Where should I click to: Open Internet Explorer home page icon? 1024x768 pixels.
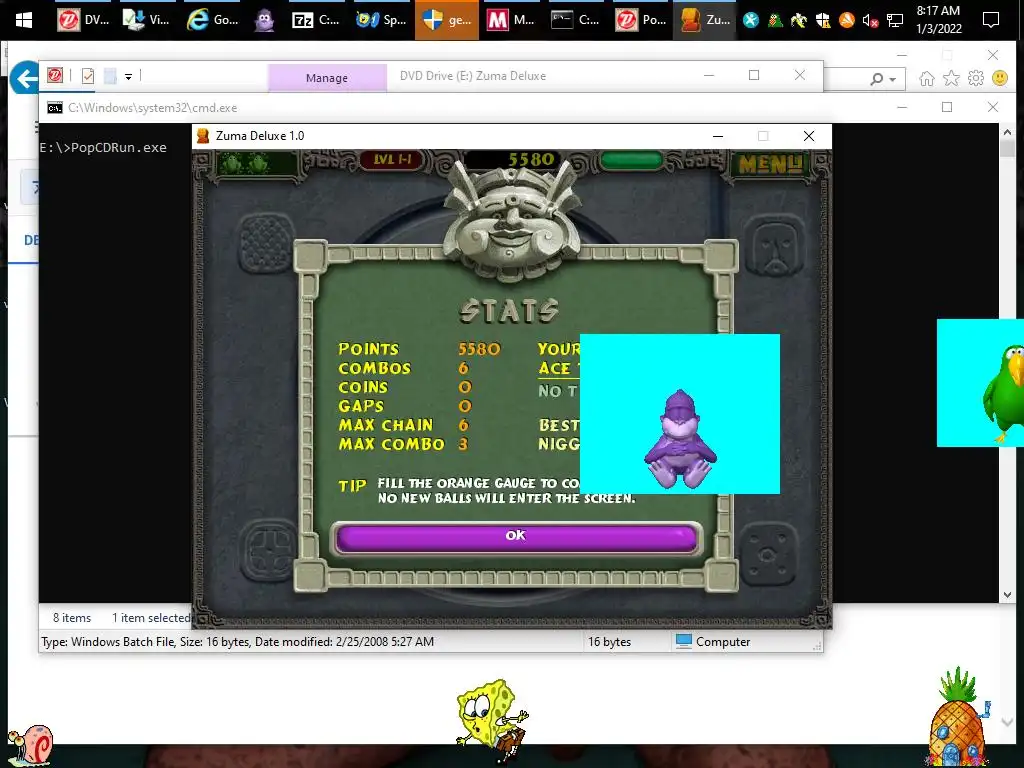pyautogui.click(x=926, y=79)
